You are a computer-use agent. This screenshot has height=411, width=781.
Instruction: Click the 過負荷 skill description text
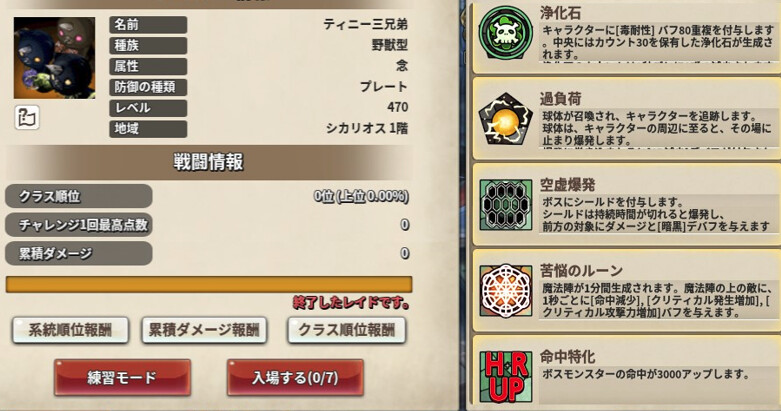click(x=656, y=129)
